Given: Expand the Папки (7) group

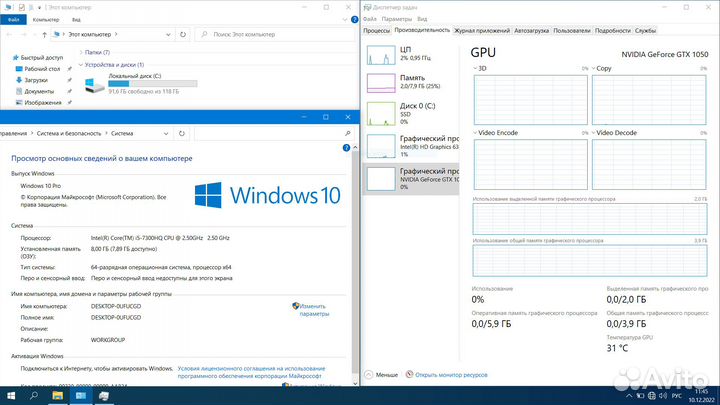Looking at the screenshot, I should coord(80,52).
